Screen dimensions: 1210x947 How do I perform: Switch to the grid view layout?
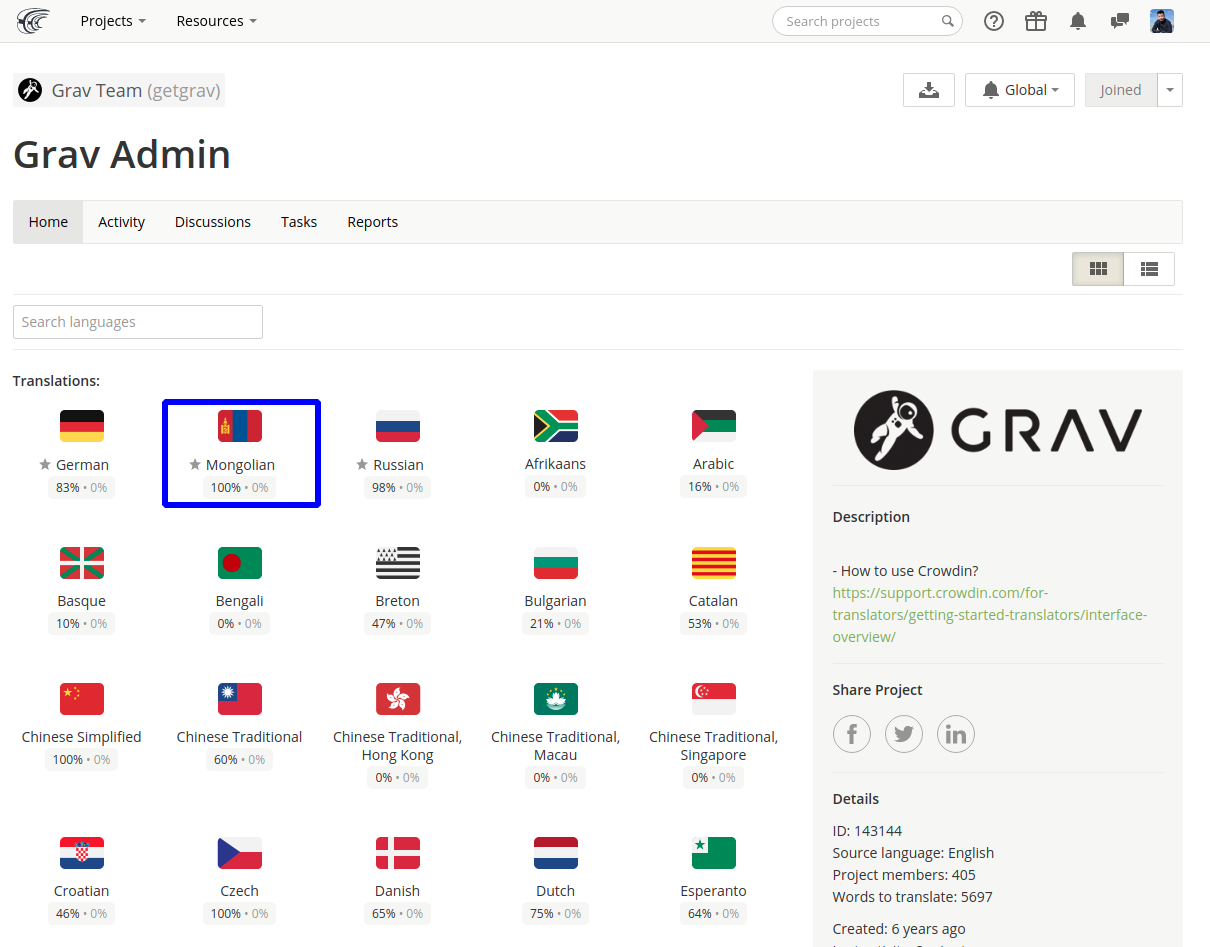[x=1098, y=269]
